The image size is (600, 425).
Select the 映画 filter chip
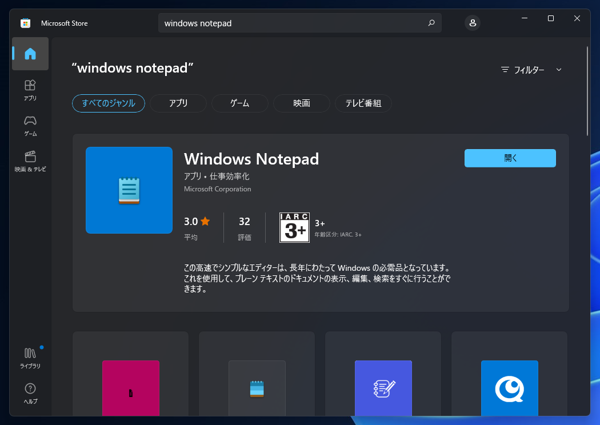[302, 103]
